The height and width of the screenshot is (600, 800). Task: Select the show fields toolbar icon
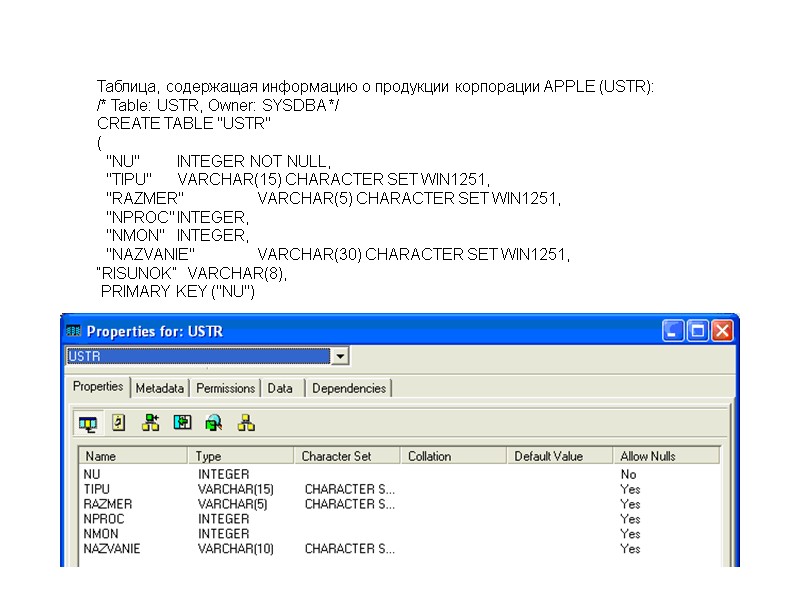click(x=88, y=423)
